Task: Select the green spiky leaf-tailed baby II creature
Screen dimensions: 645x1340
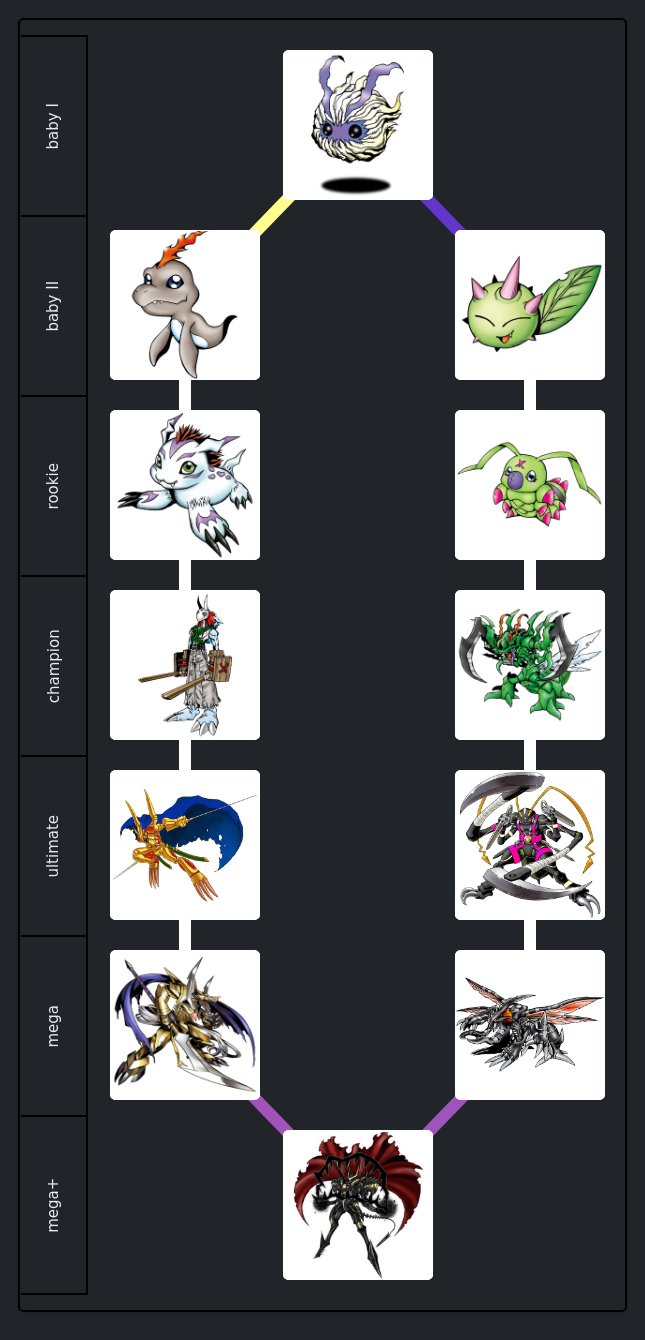Action: (x=530, y=305)
